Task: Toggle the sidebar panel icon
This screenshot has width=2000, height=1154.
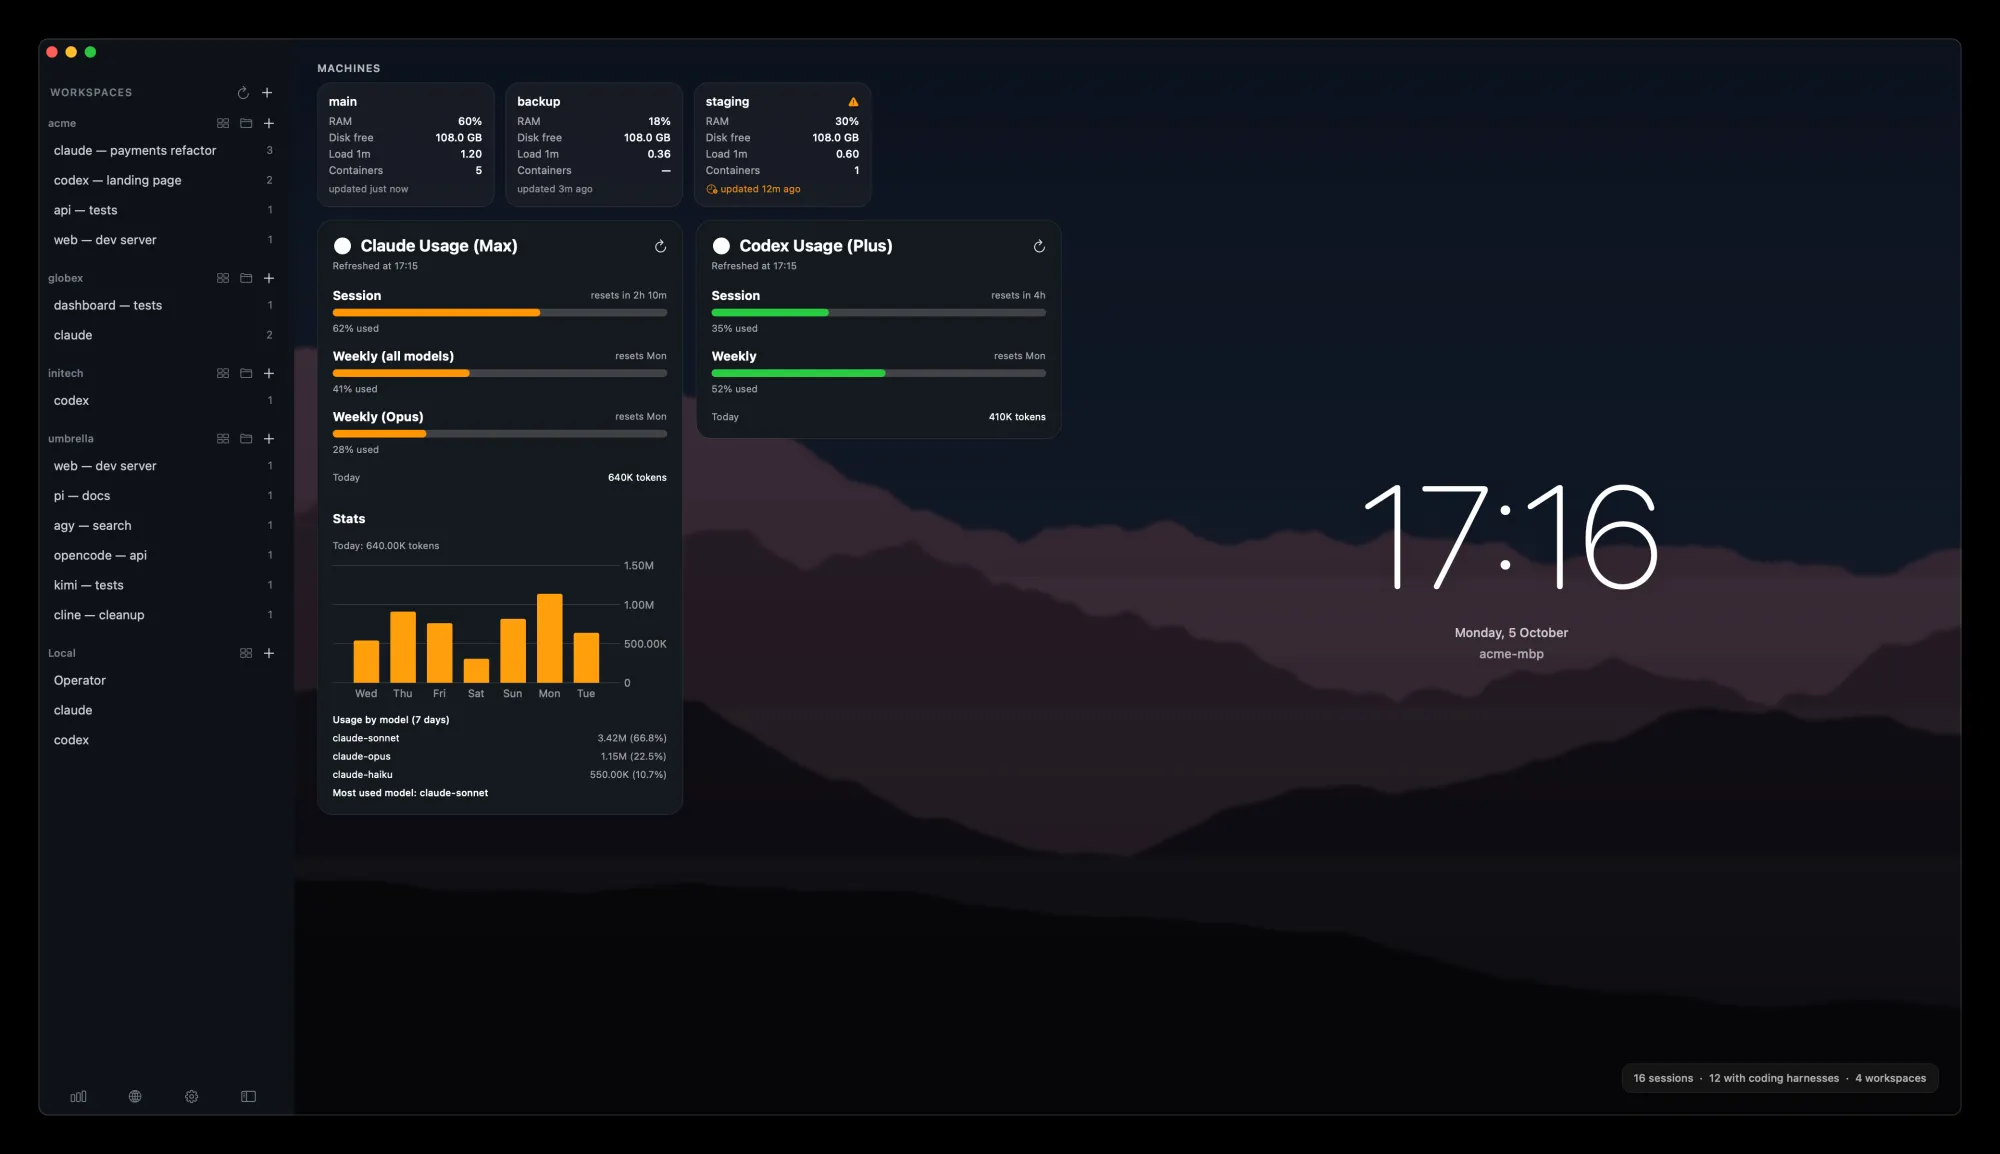Action: click(x=249, y=1097)
